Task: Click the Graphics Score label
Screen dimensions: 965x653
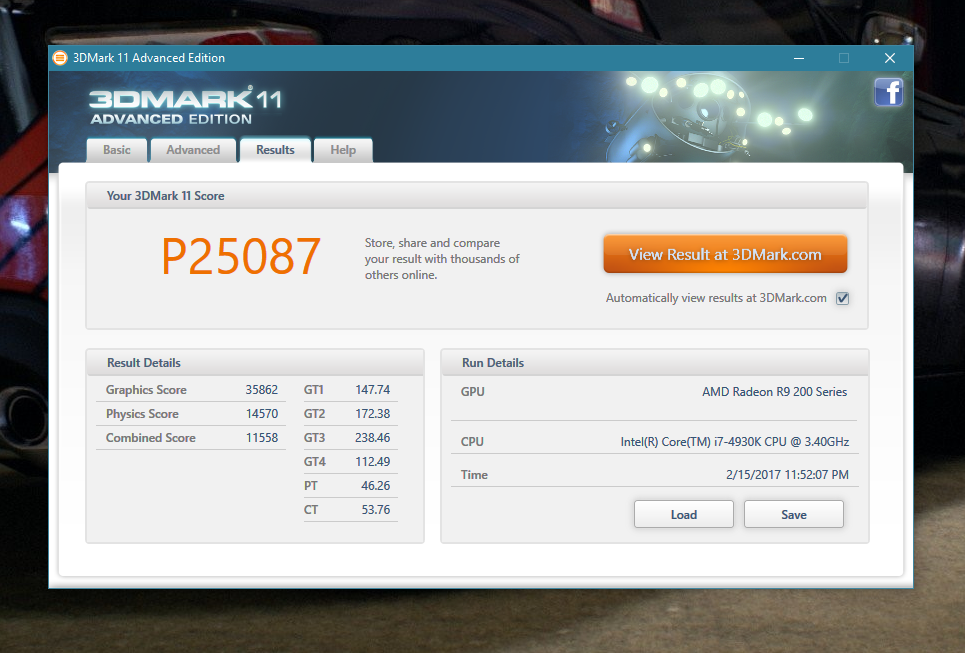Action: pyautogui.click(x=146, y=390)
